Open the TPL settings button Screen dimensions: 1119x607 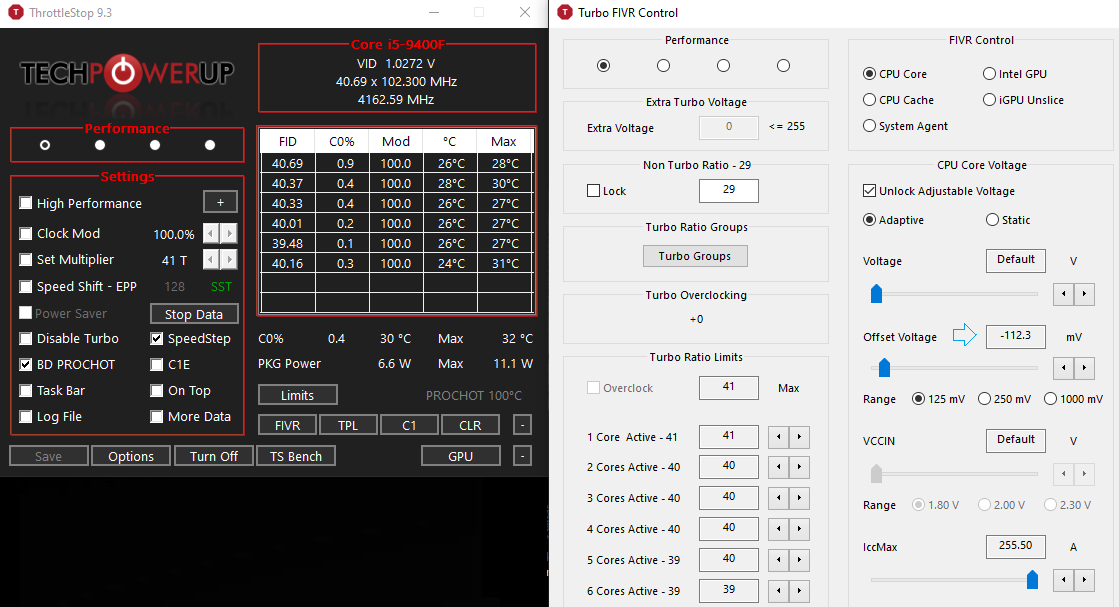coord(348,425)
